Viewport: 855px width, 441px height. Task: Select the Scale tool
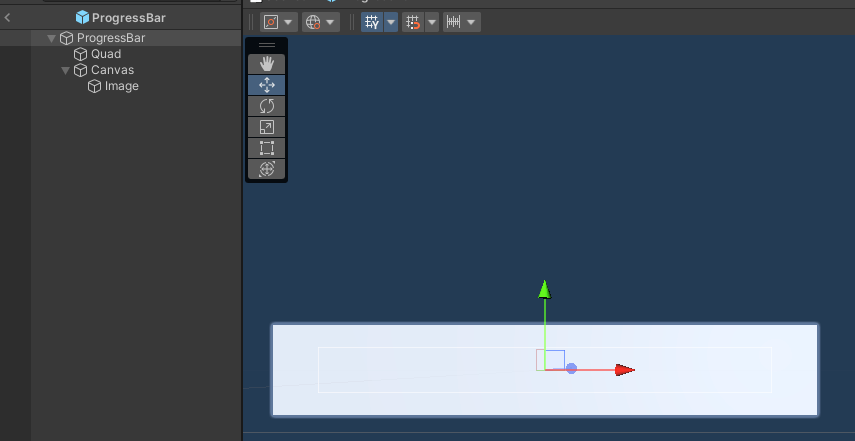pyautogui.click(x=267, y=127)
